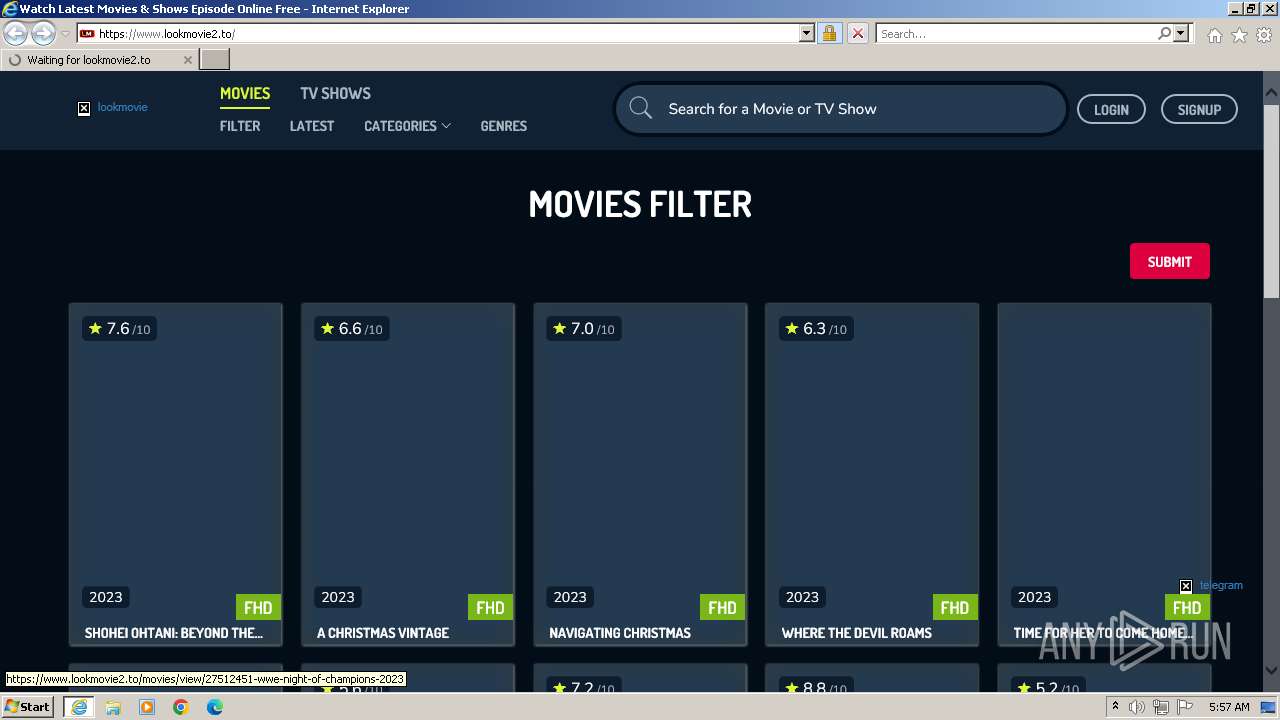Click the taskbar clock showing 5:57 AM

pos(1229,707)
